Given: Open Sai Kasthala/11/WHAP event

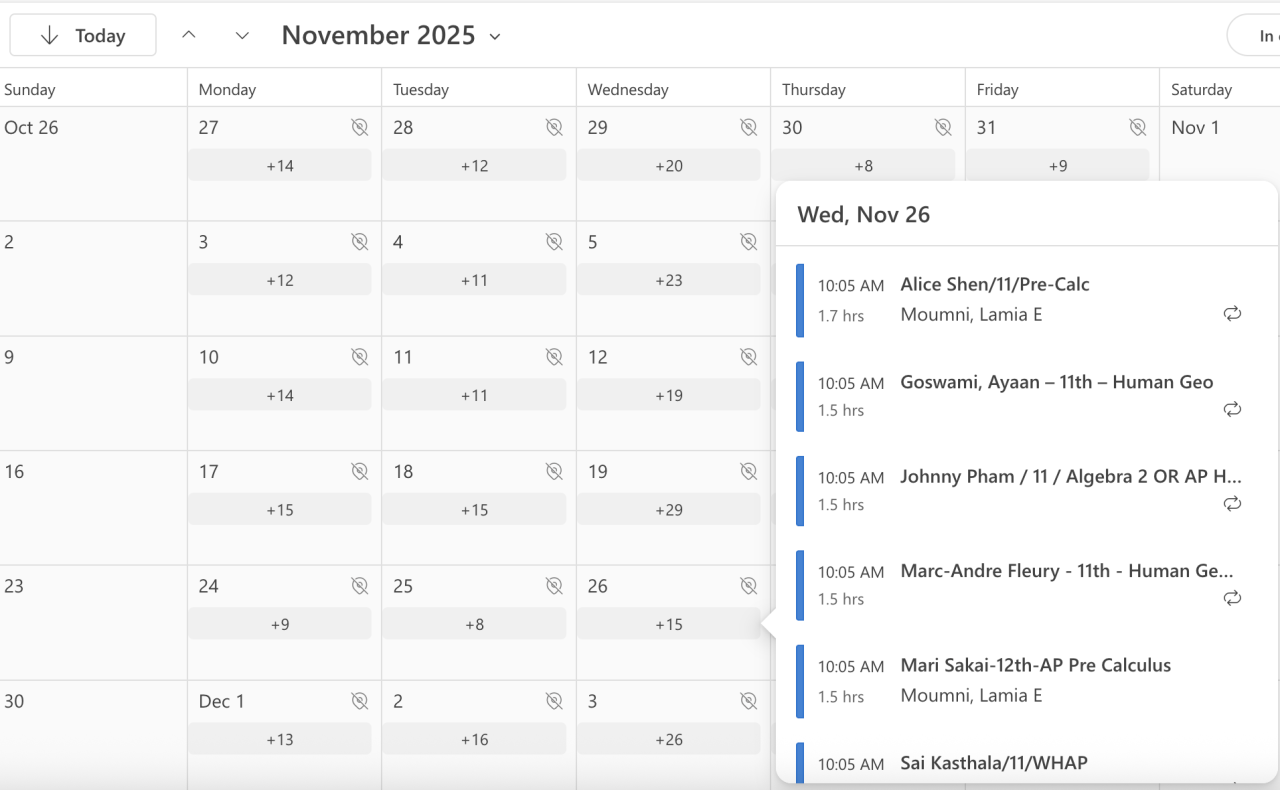Looking at the screenshot, I should click(994, 763).
